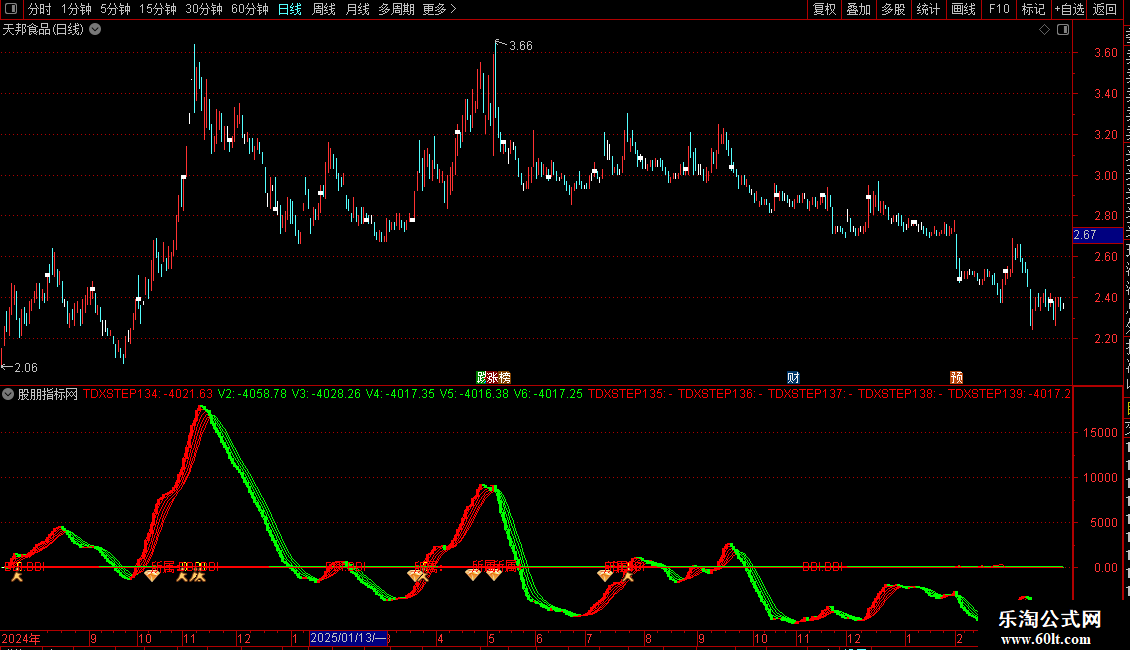This screenshot has width=1130, height=650.
Task: Open the 统计 statistics button
Action: coord(928,9)
